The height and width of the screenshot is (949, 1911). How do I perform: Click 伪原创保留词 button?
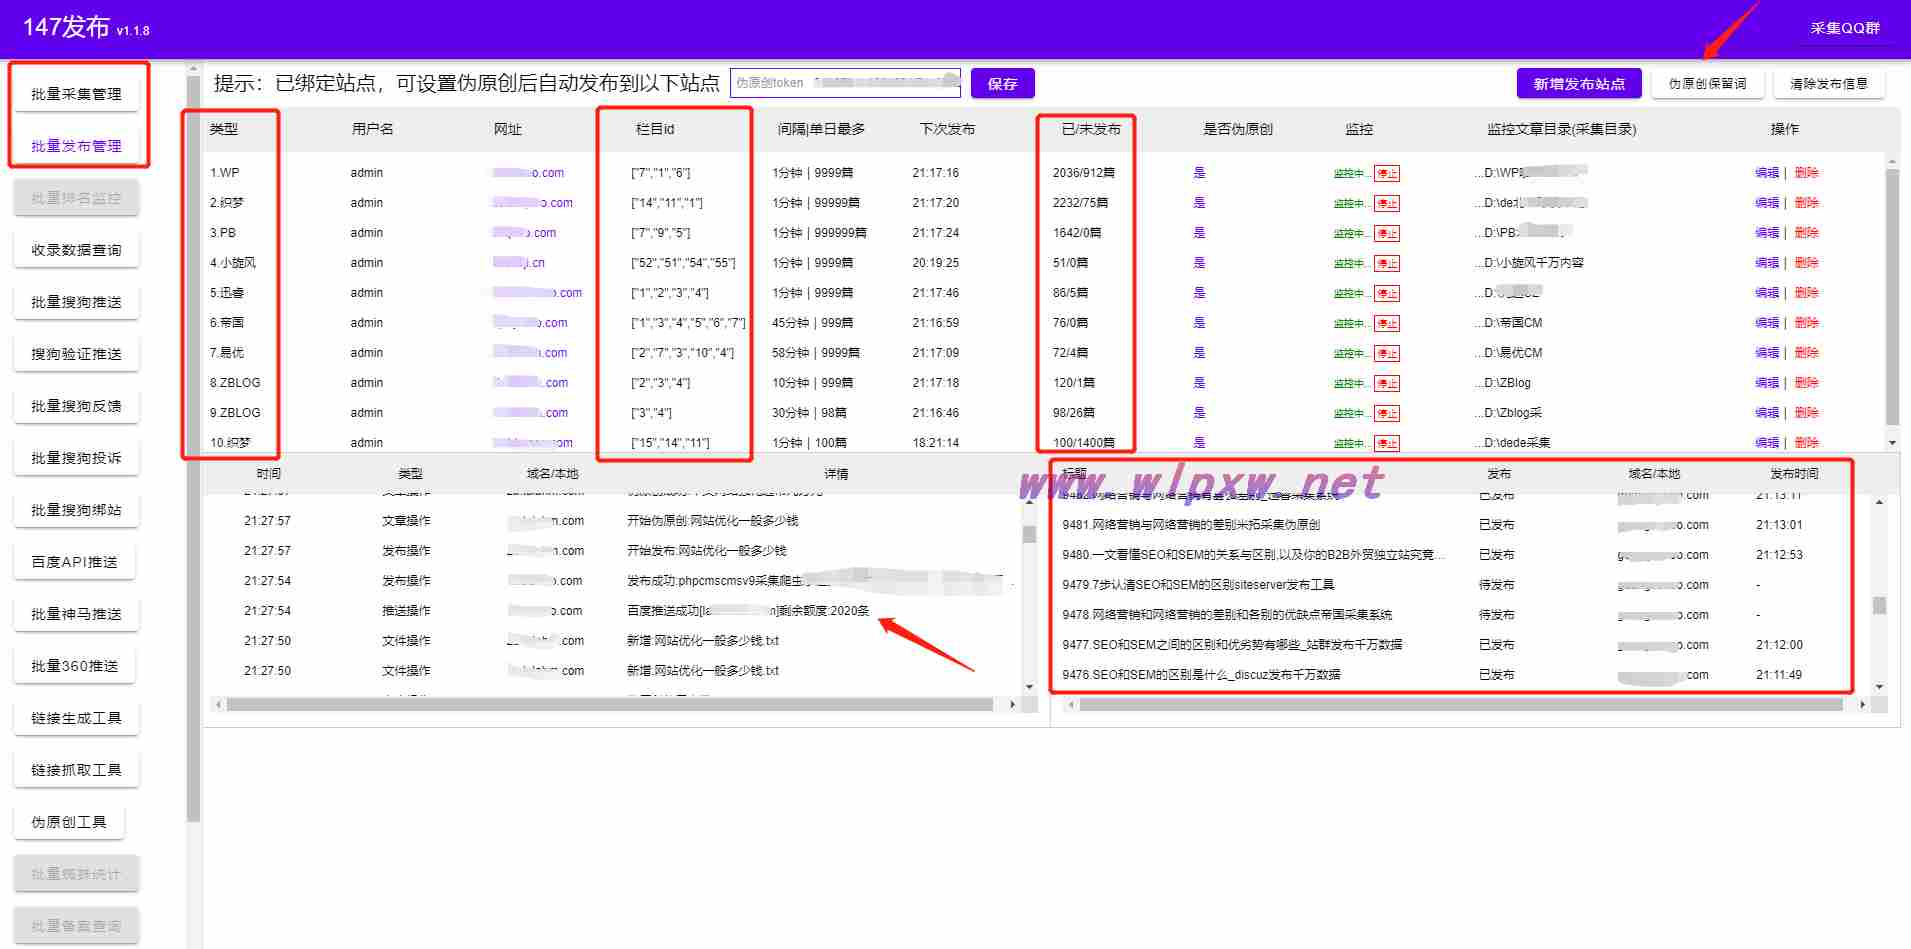click(1707, 84)
